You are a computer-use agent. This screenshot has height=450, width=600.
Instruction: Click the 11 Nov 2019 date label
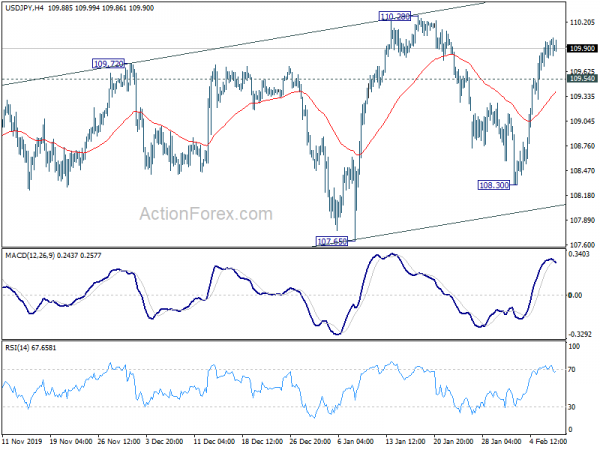point(22,441)
